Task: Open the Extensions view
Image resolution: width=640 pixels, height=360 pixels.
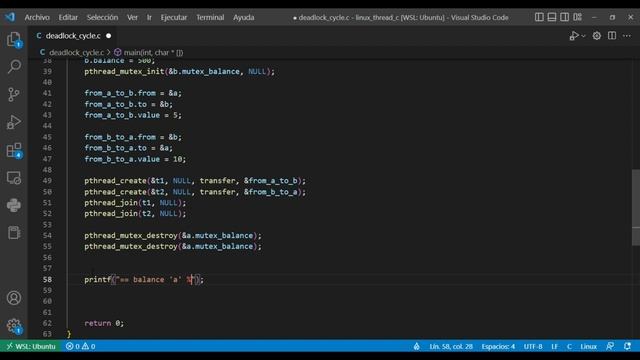Action: coord(14,150)
